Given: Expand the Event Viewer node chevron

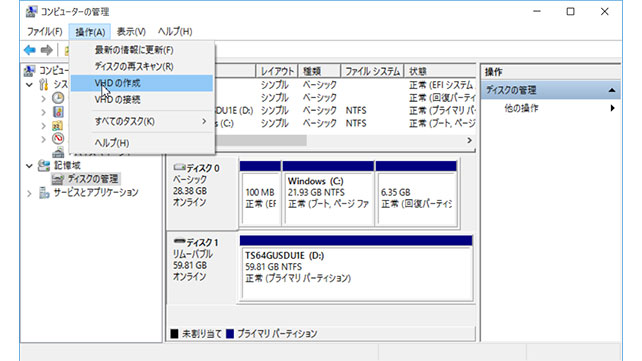Looking at the screenshot, I should (43, 112).
